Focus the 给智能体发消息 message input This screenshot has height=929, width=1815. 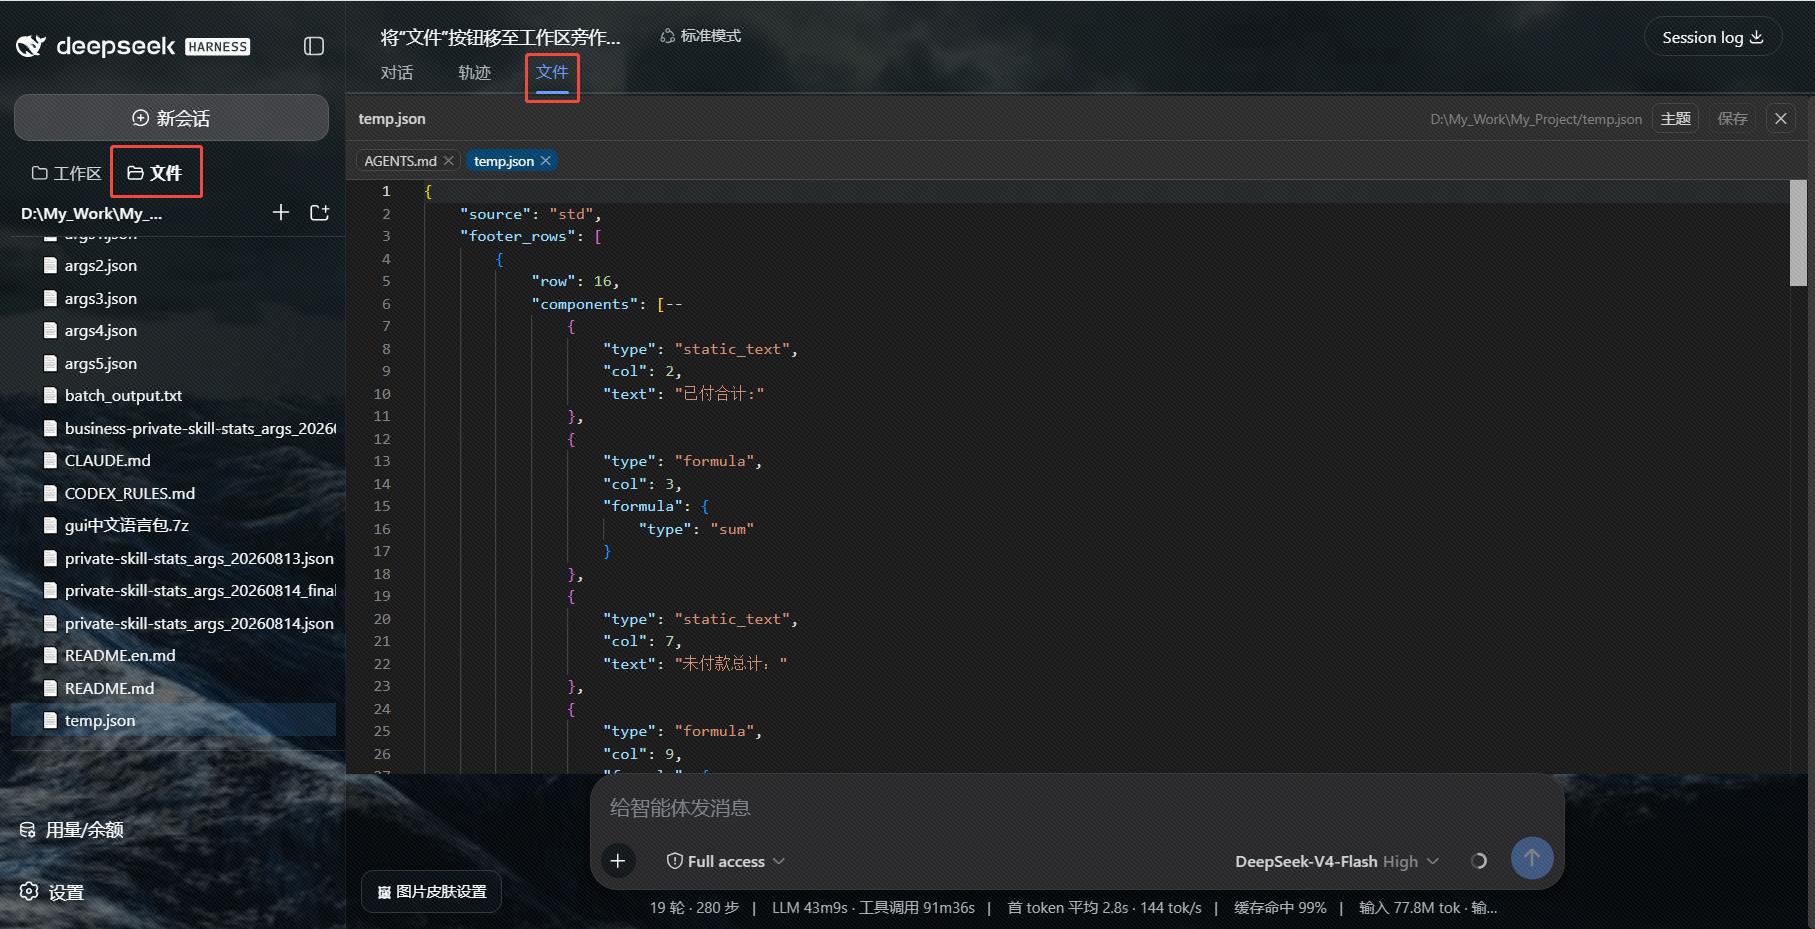pos(1076,808)
